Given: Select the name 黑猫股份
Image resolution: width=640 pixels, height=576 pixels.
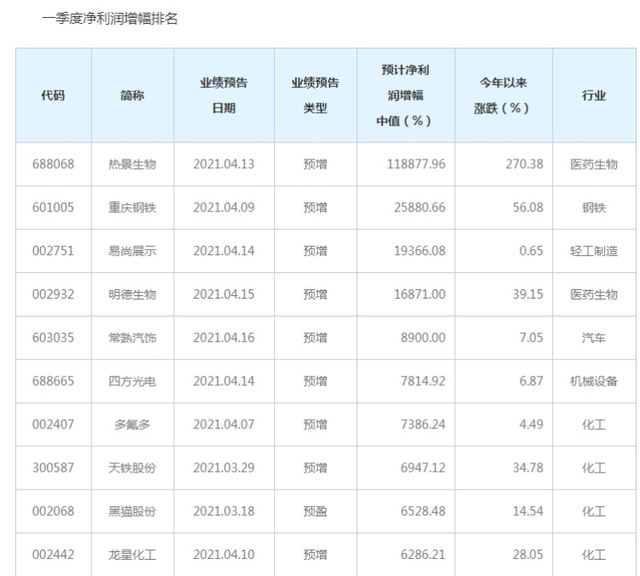Looking at the screenshot, I should pyautogui.click(x=132, y=511).
